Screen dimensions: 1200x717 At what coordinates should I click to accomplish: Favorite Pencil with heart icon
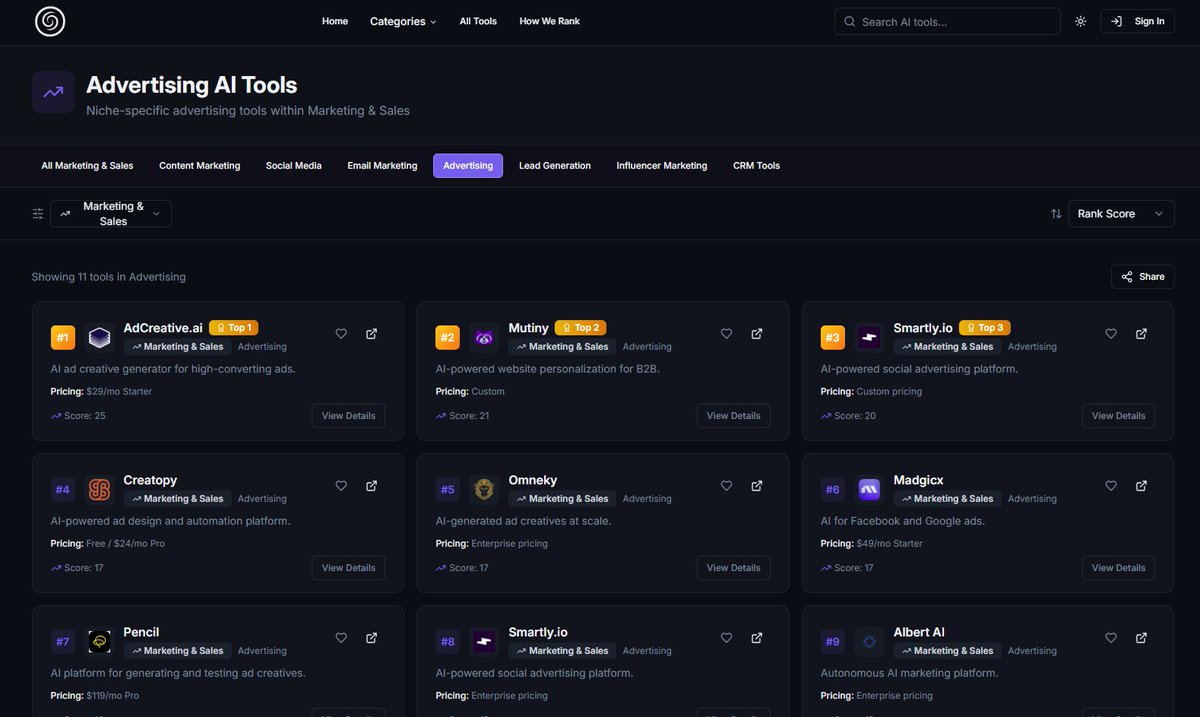click(x=341, y=638)
